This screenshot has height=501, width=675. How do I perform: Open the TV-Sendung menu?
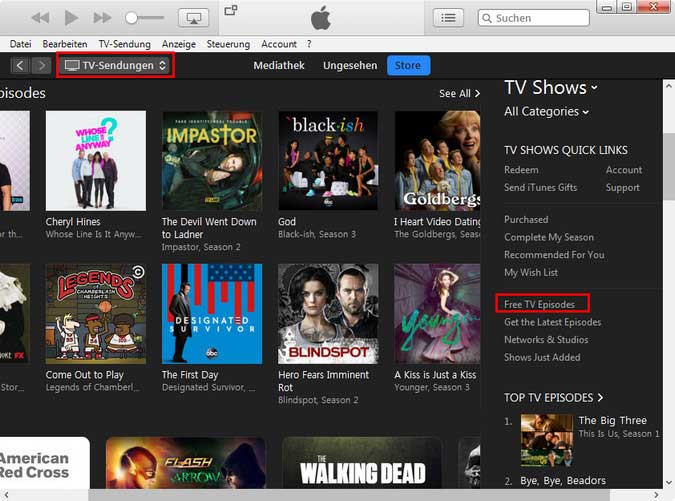coord(124,44)
